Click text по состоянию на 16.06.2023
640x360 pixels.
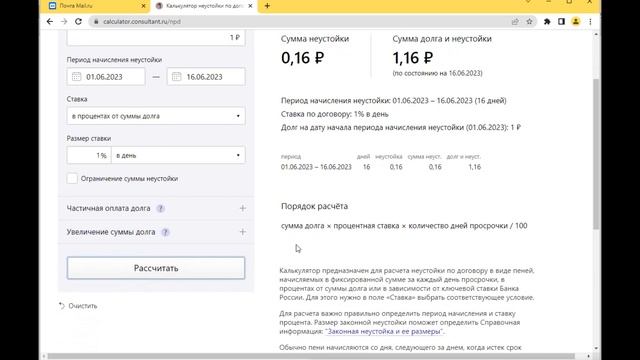point(438,73)
